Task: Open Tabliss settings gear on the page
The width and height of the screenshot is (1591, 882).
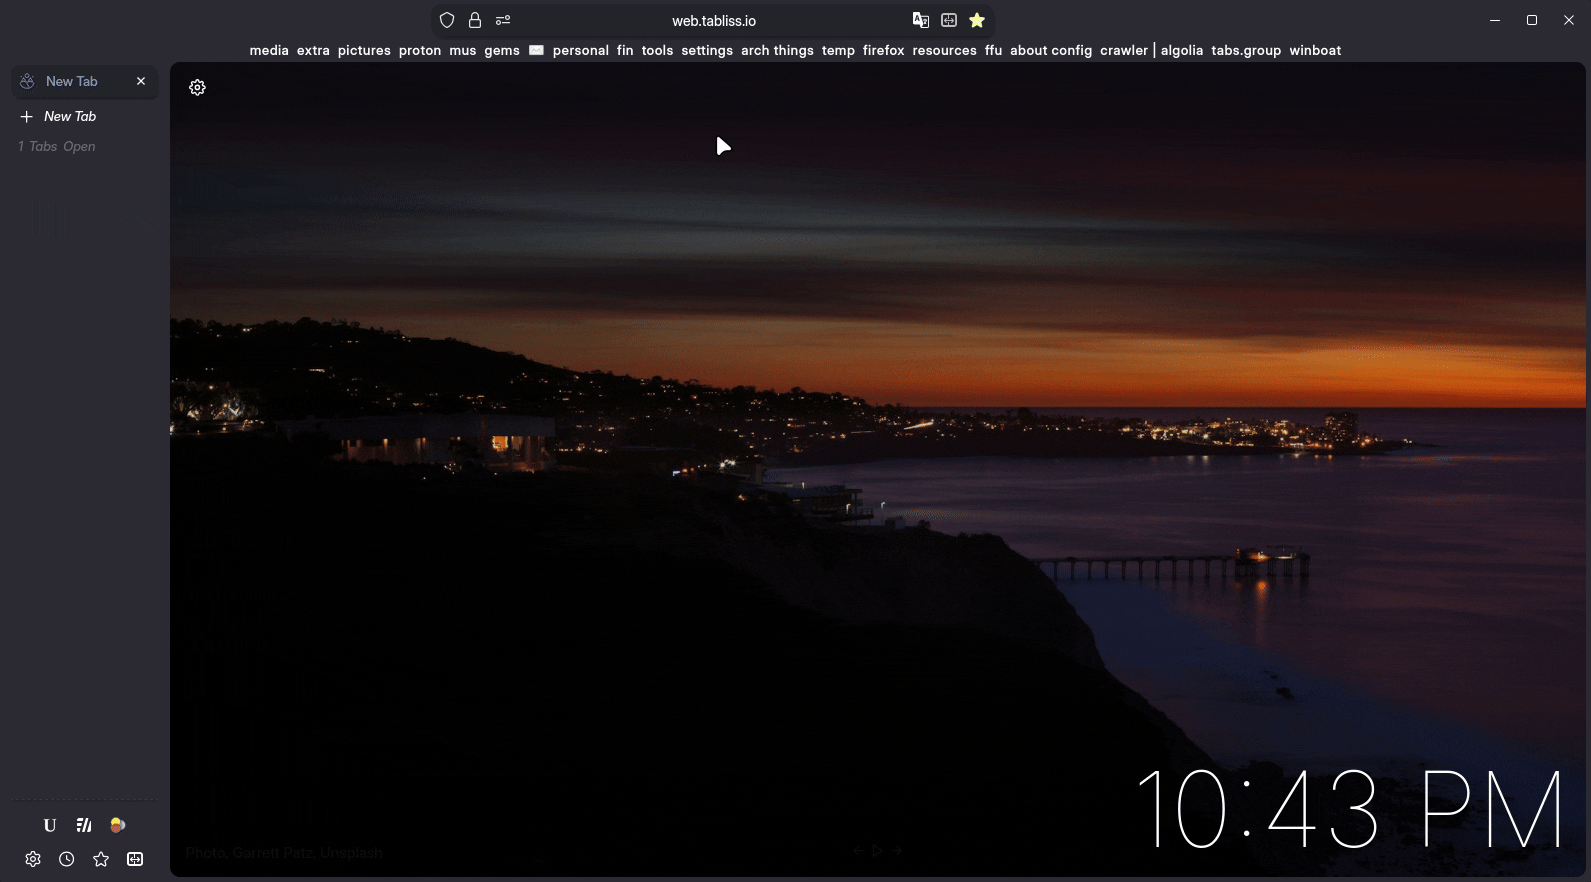Action: 197,87
